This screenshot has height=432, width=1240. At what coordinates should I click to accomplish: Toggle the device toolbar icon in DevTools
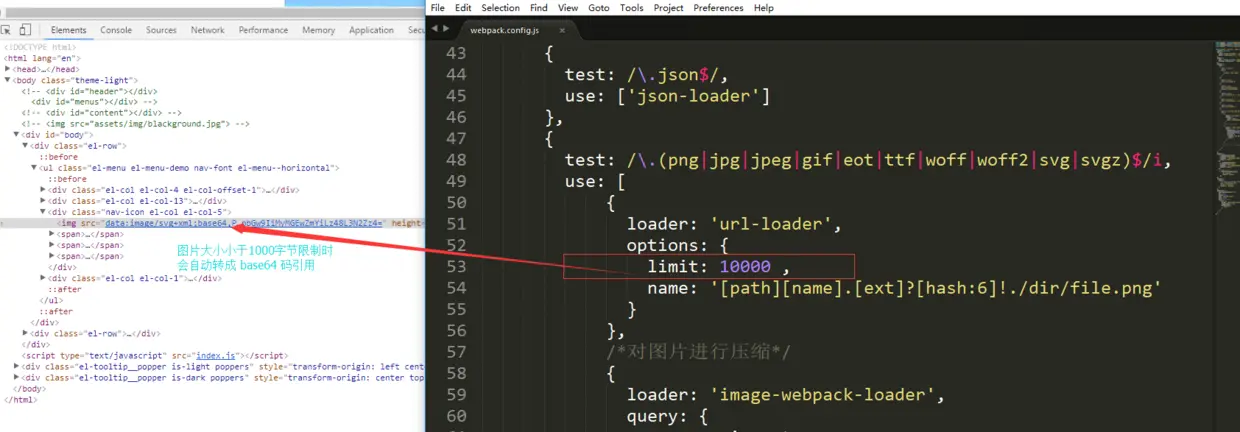pos(25,30)
